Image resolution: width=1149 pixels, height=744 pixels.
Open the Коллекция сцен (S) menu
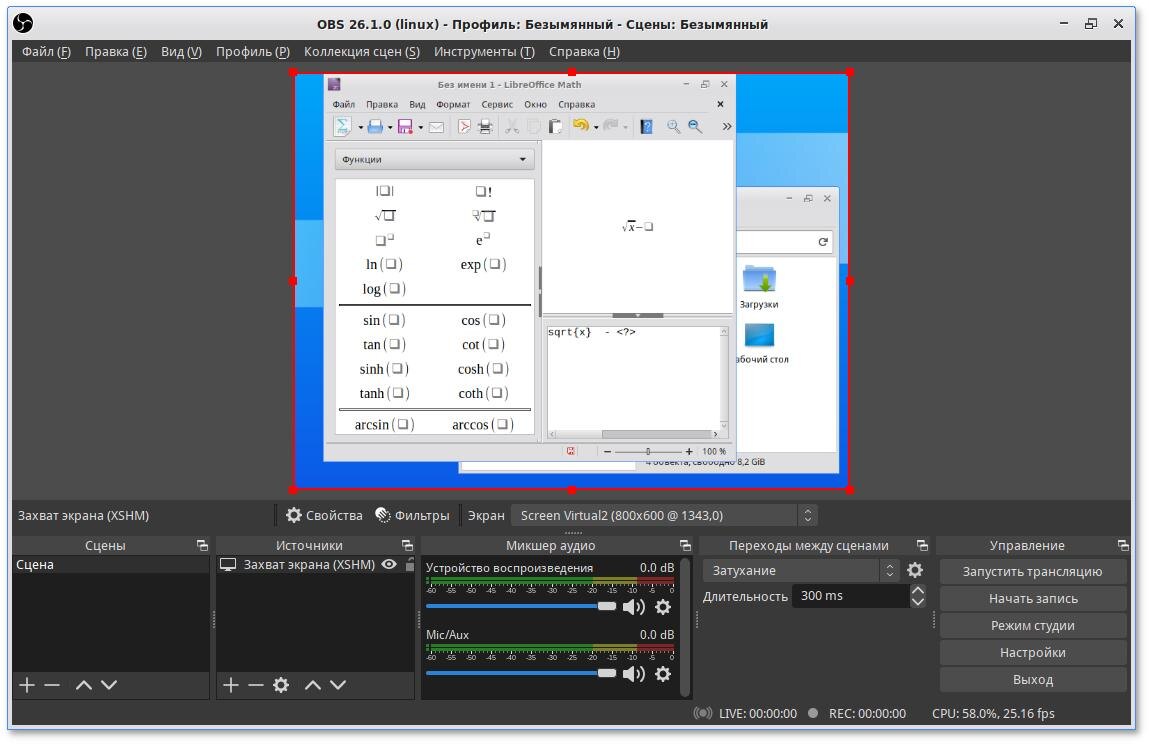362,51
